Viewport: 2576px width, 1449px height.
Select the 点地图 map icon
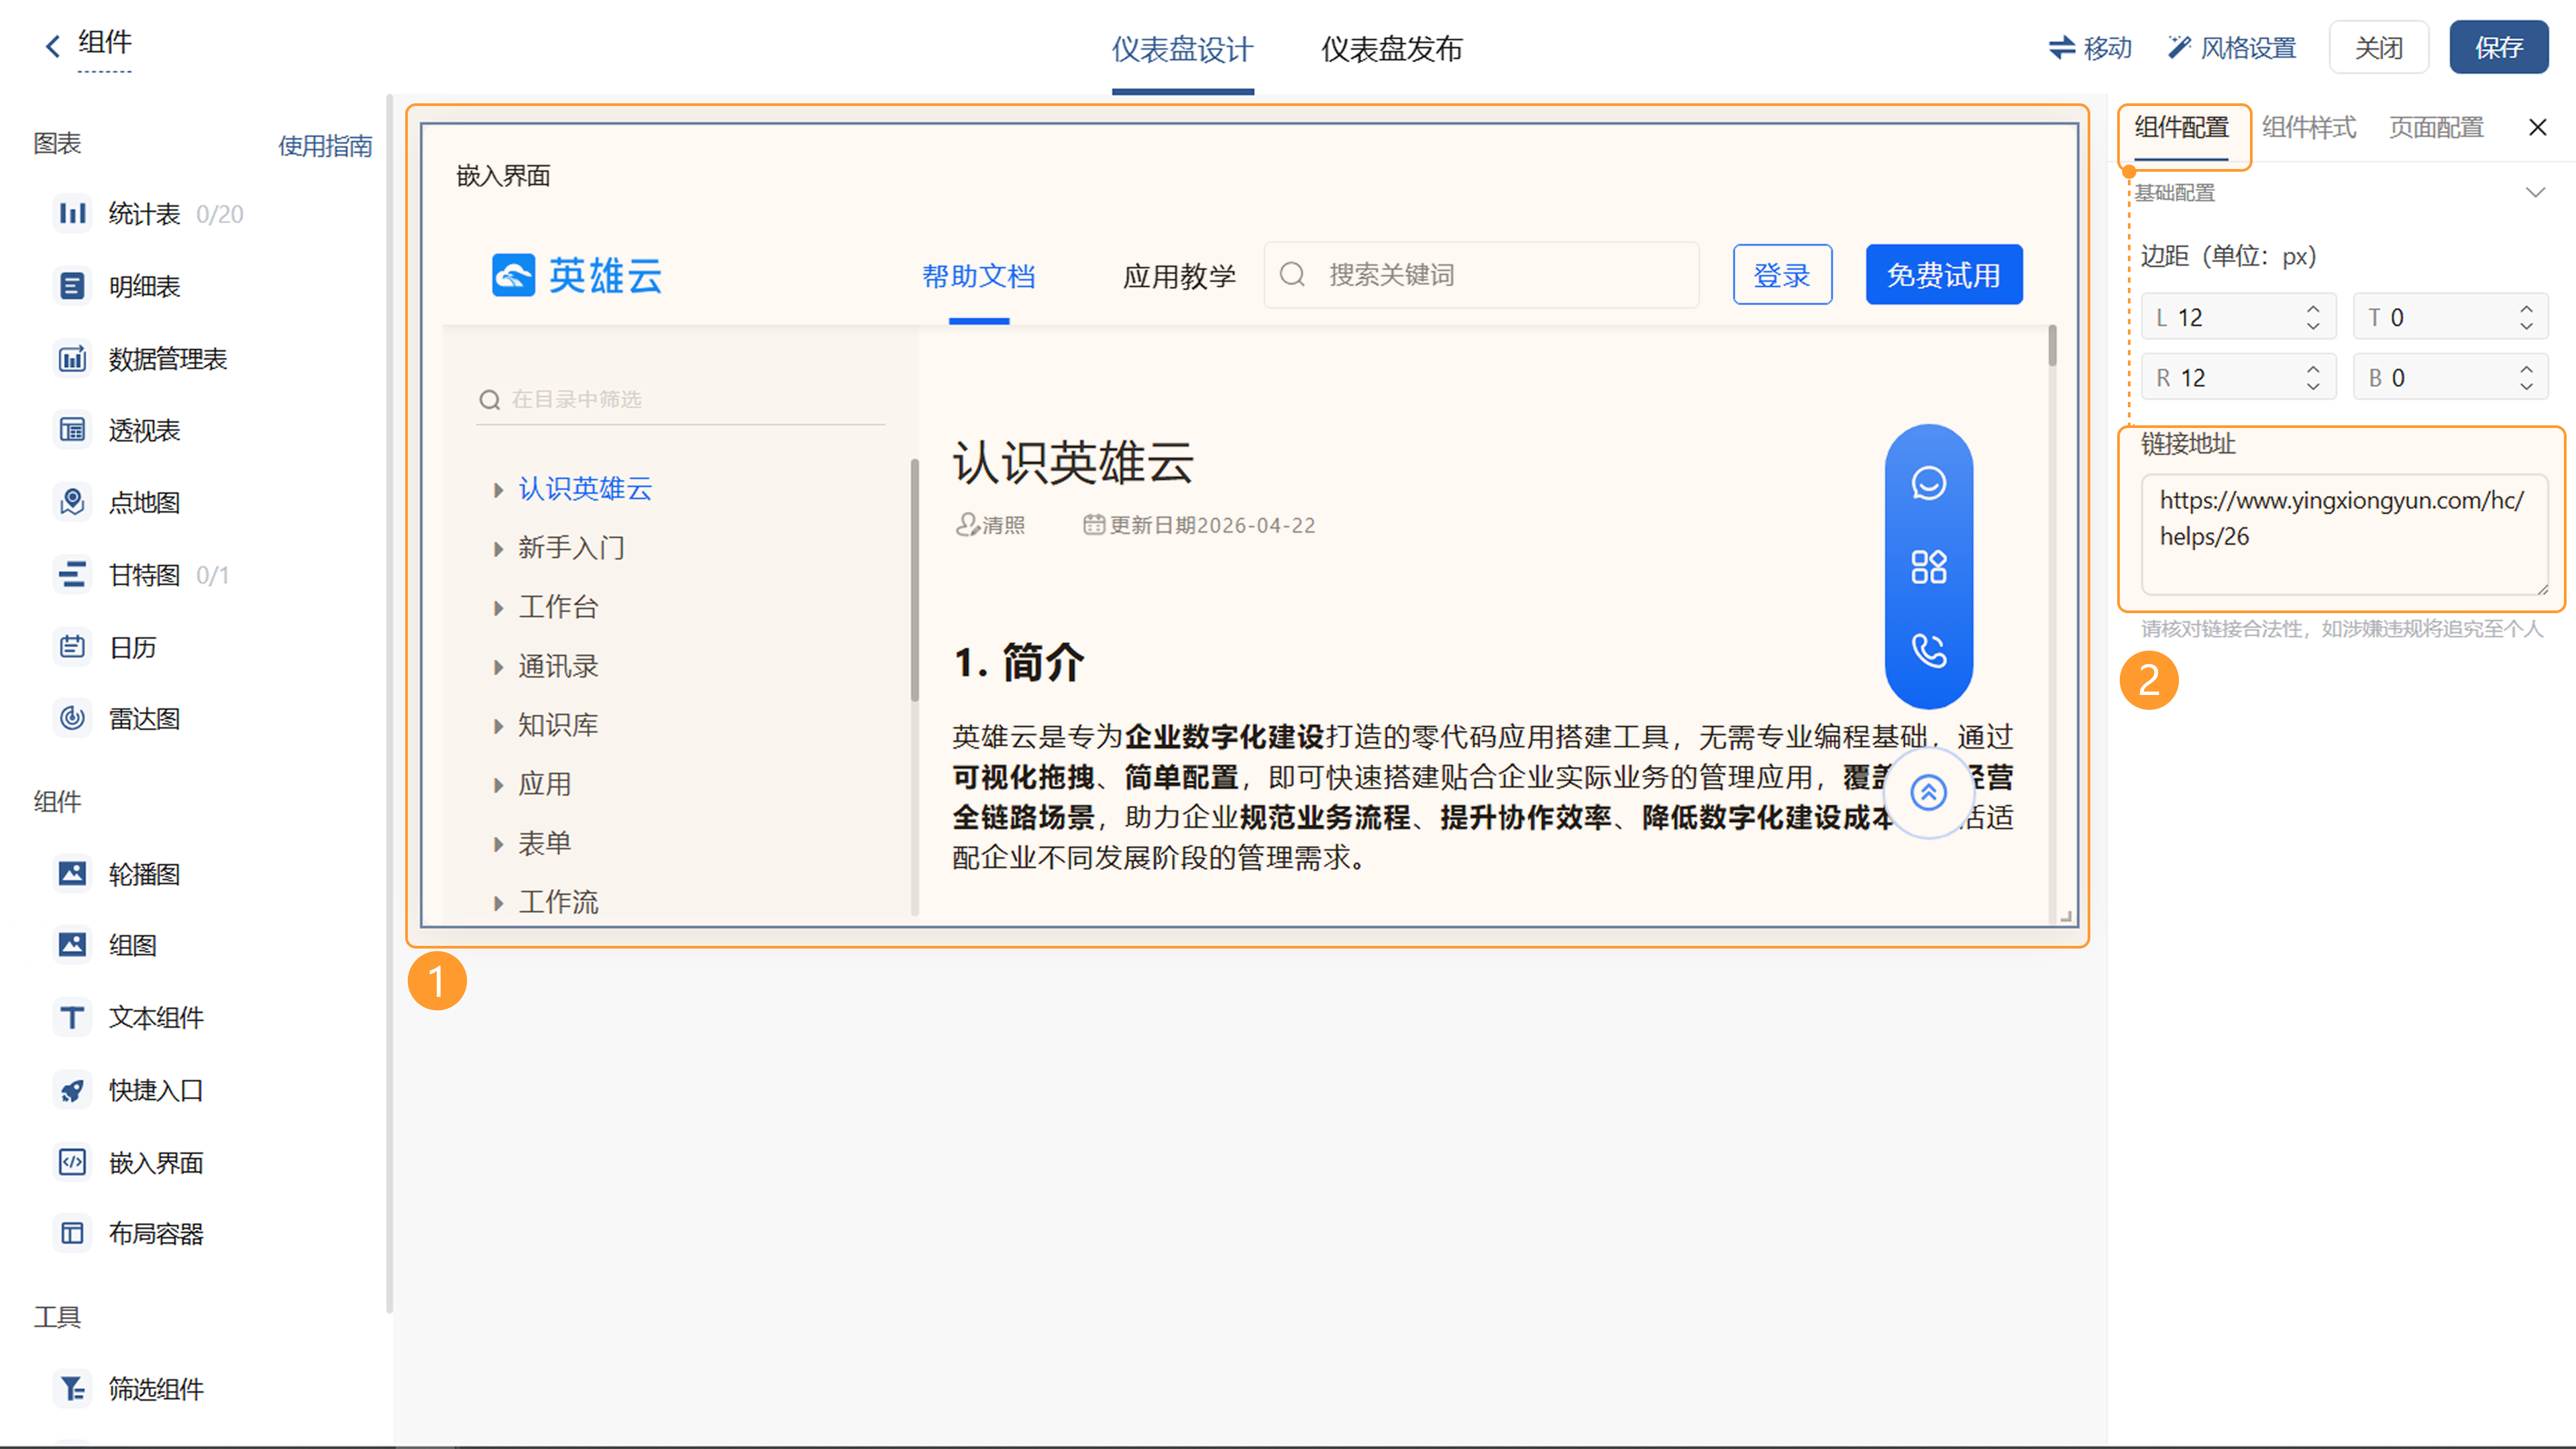click(72, 502)
